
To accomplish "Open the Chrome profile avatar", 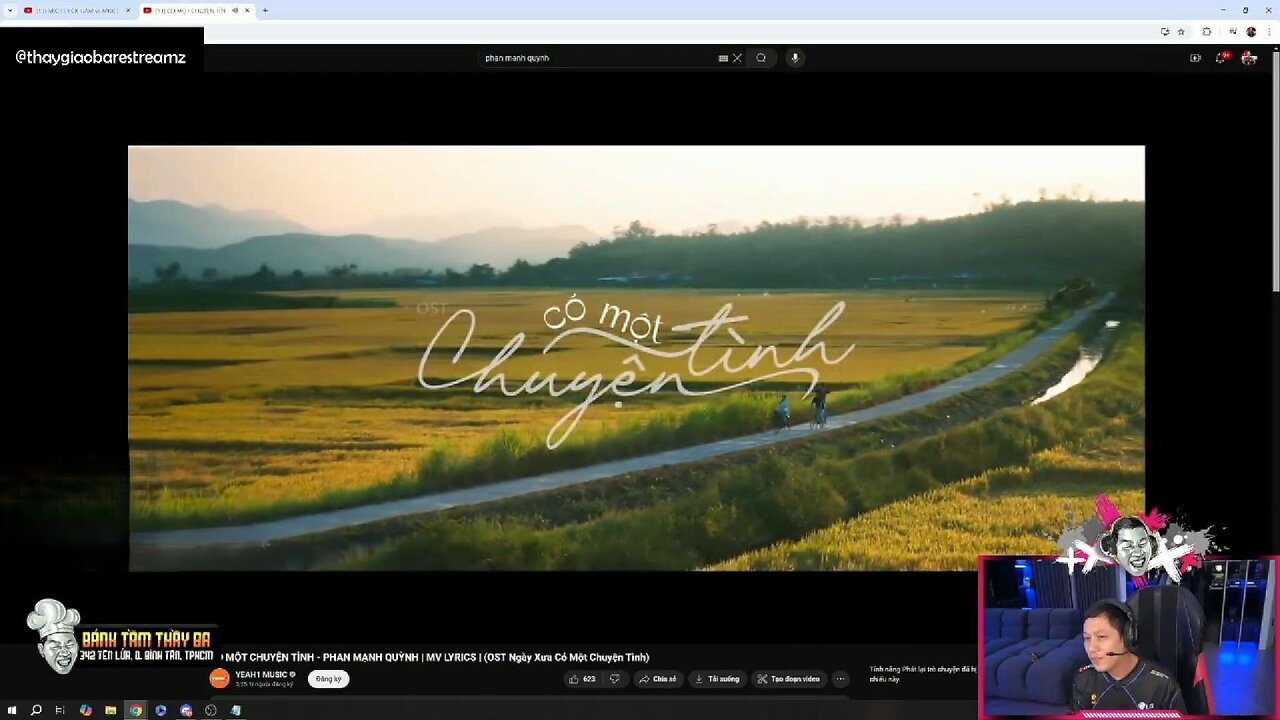I will pyautogui.click(x=1251, y=32).
